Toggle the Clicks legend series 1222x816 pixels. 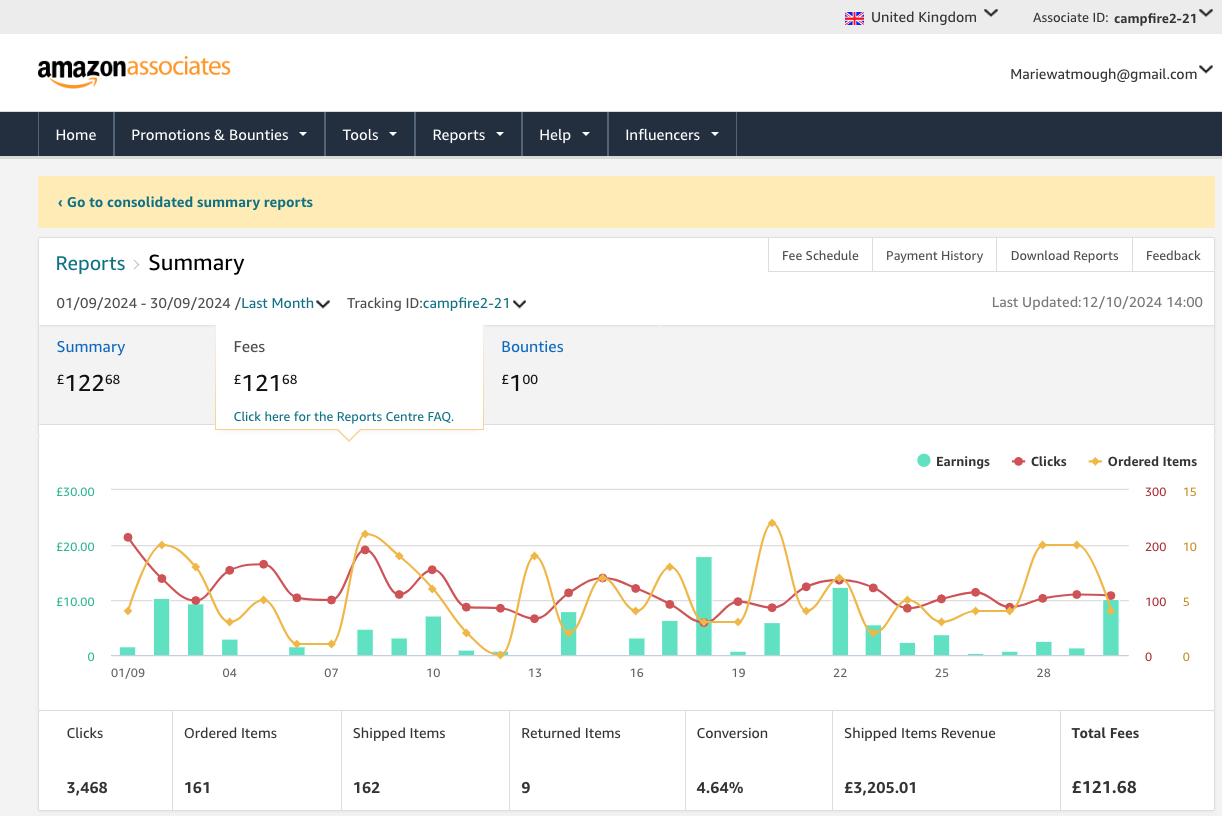[x=1039, y=461]
